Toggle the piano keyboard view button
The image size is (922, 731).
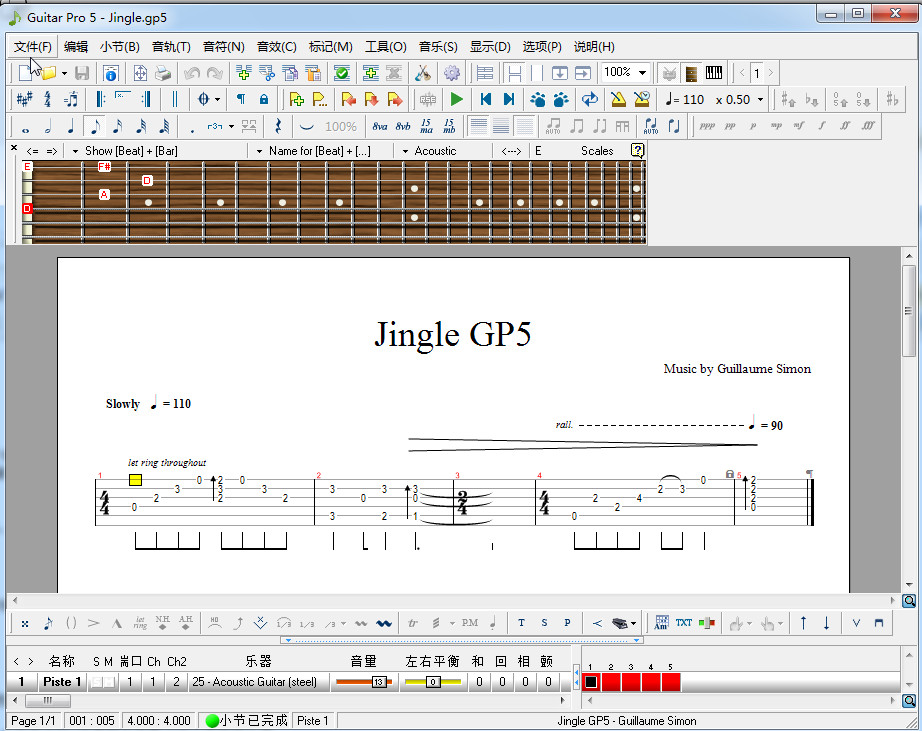714,73
